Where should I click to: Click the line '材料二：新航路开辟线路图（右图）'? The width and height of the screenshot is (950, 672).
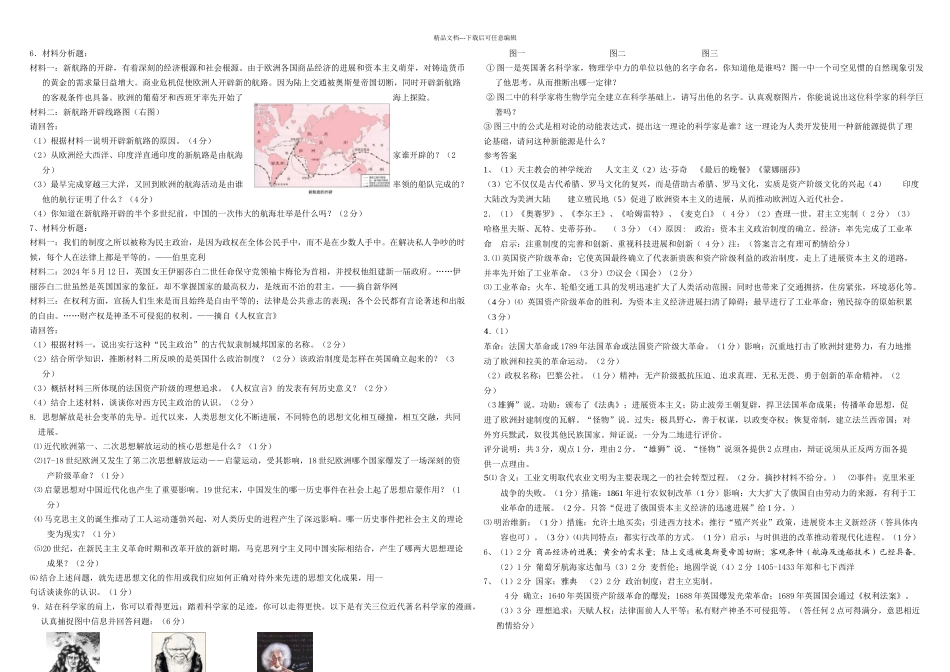click(x=95, y=111)
